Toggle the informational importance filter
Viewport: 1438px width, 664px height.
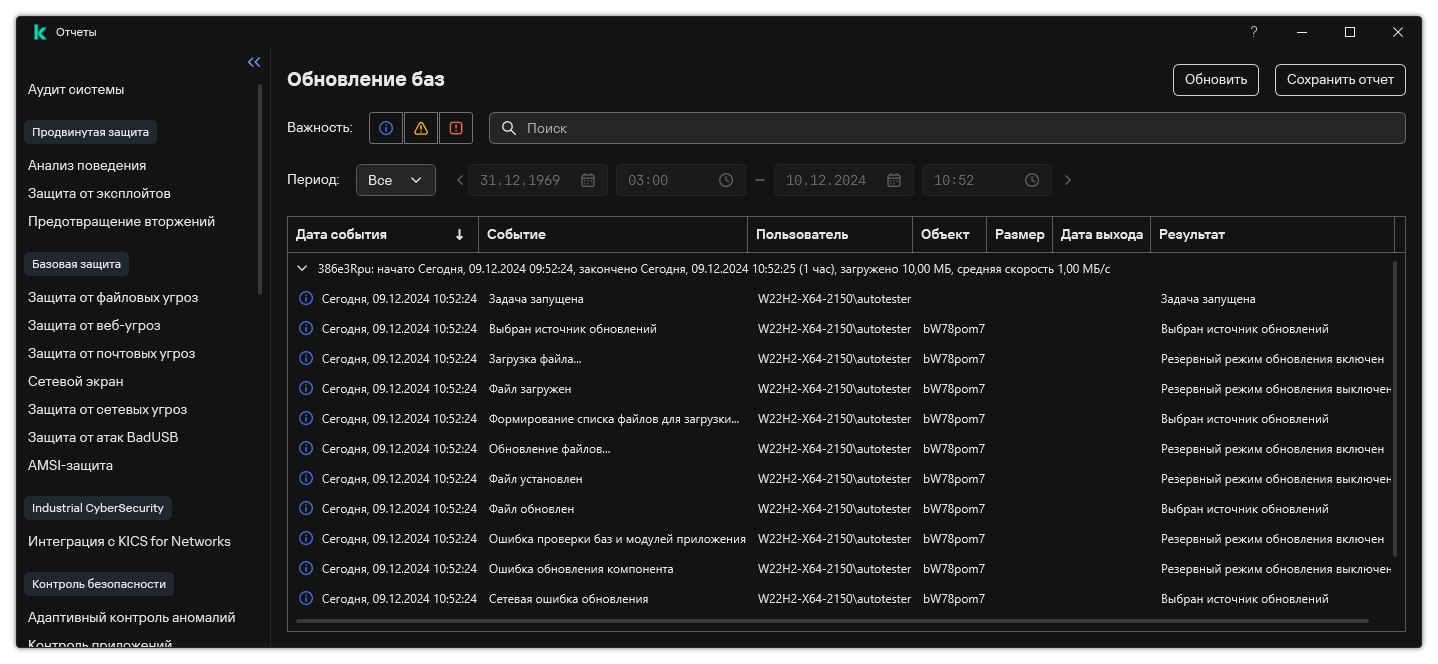point(386,128)
